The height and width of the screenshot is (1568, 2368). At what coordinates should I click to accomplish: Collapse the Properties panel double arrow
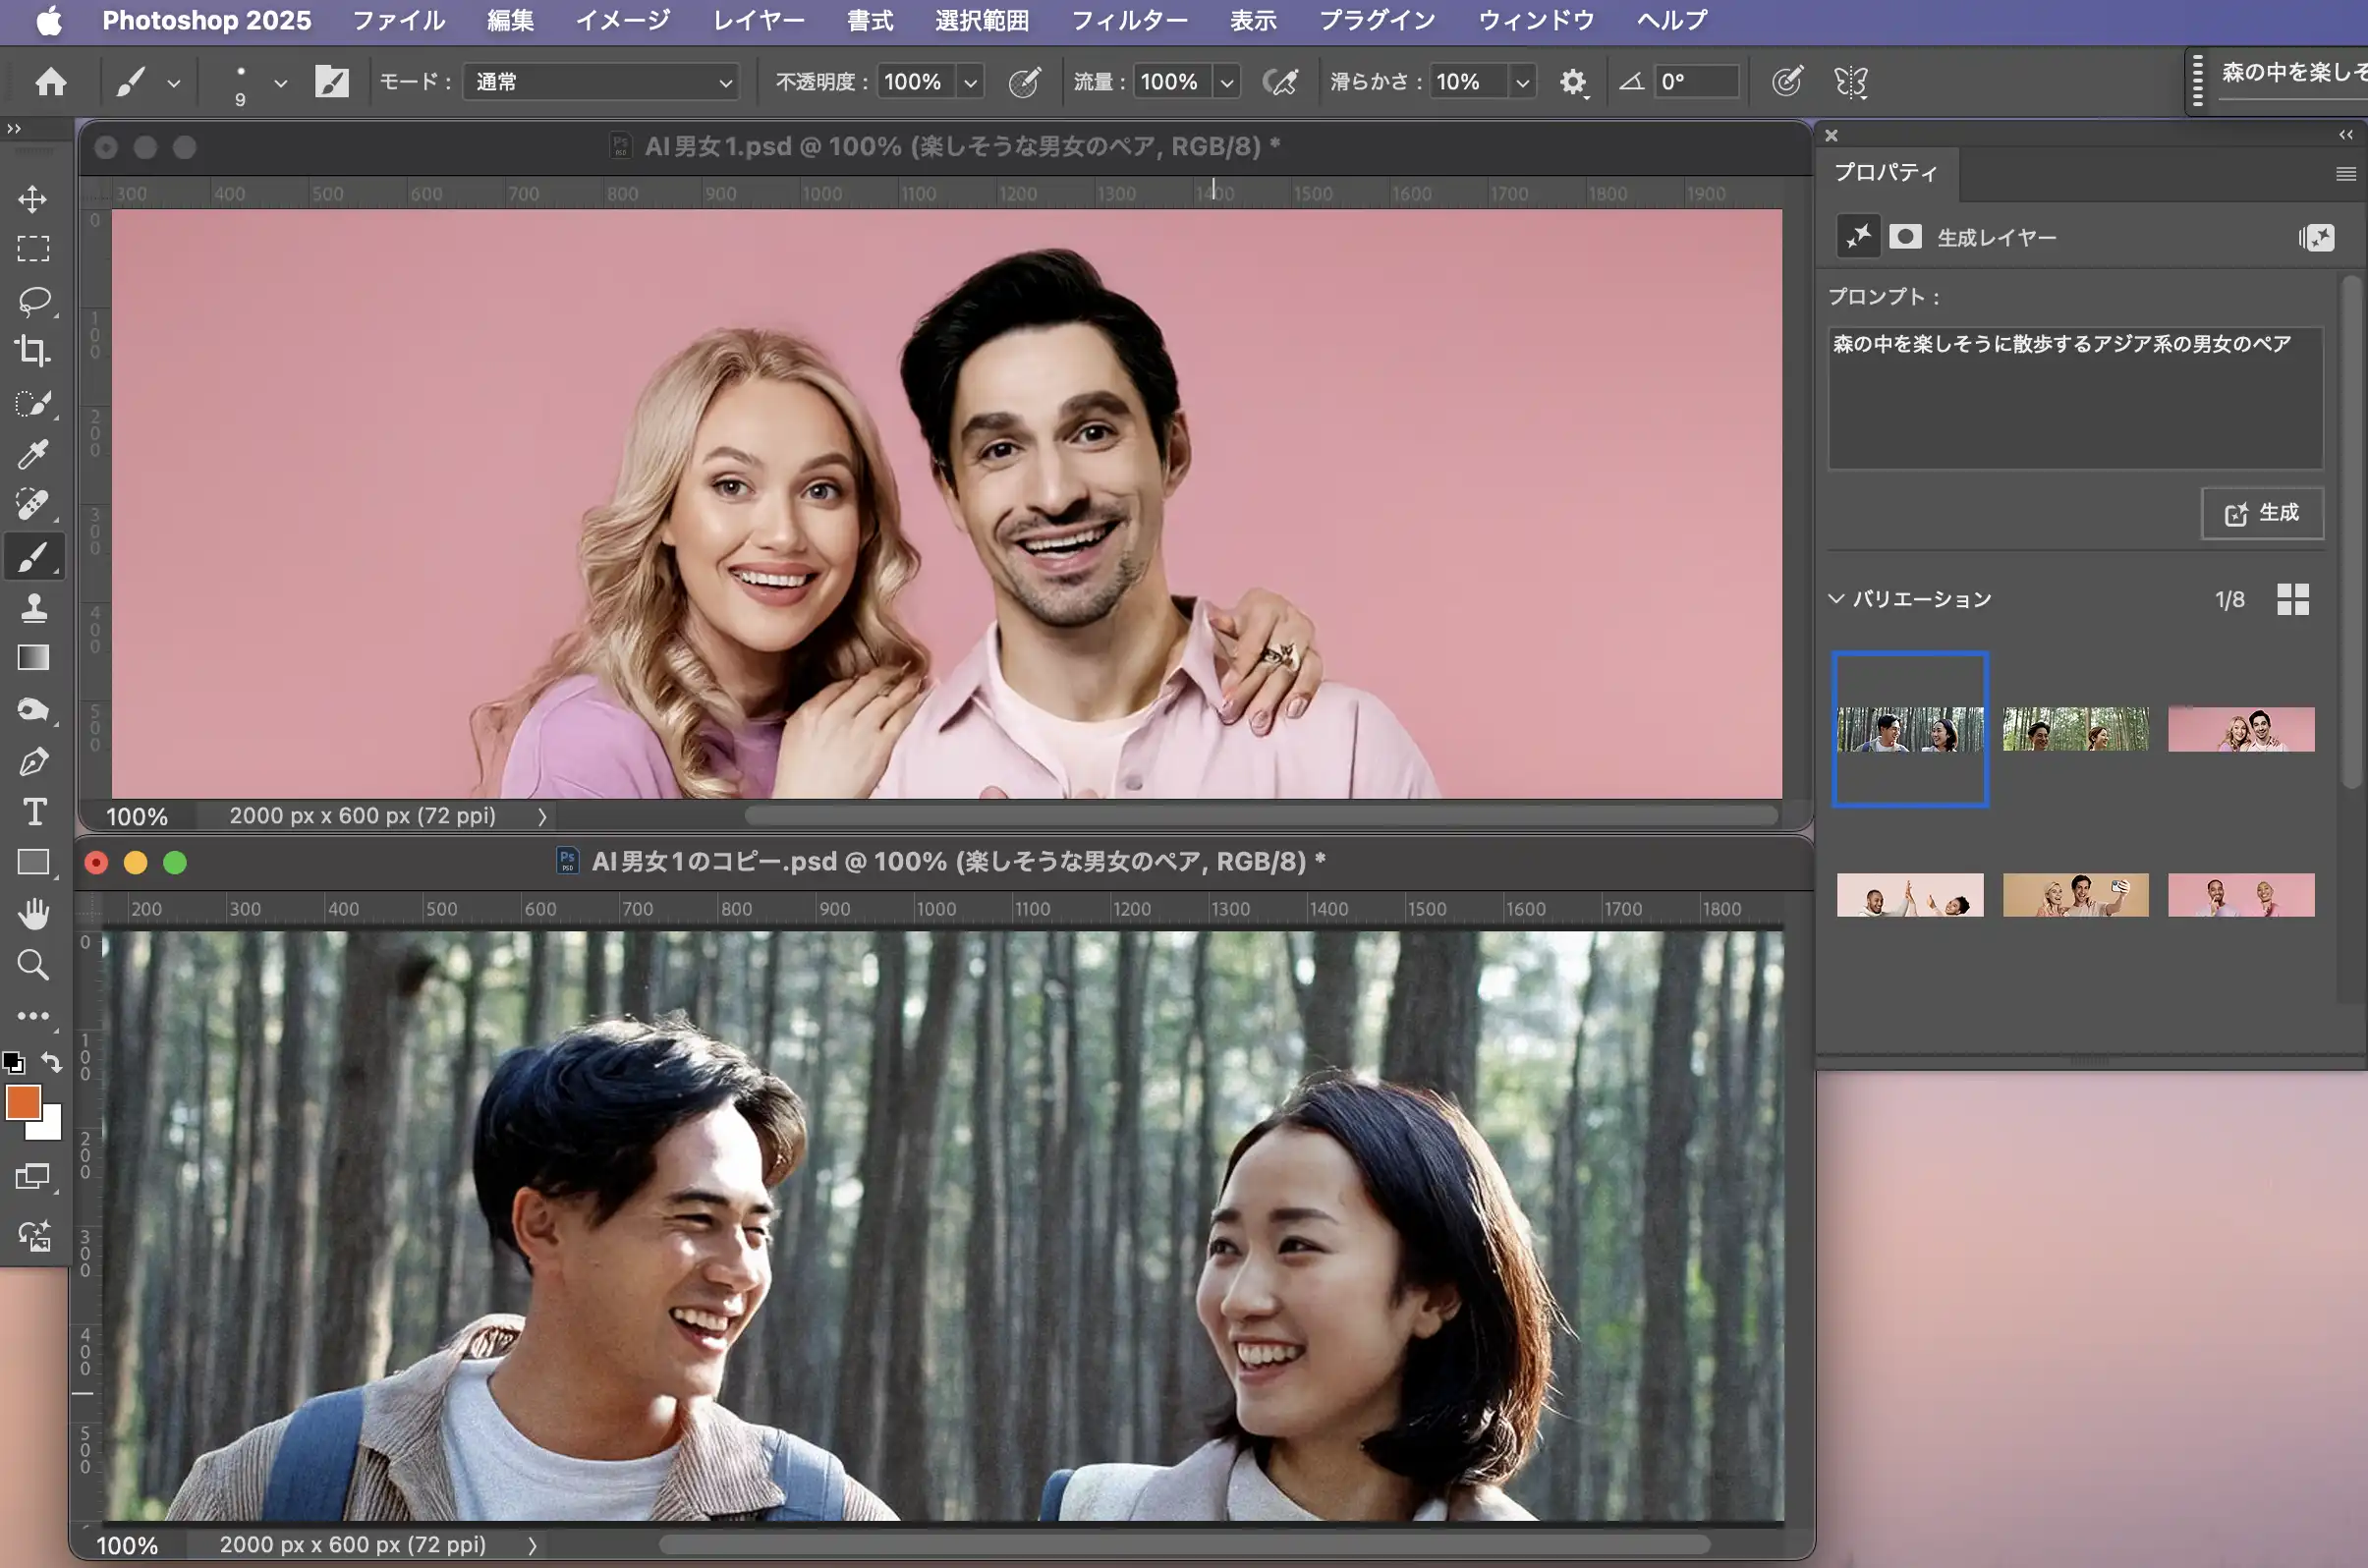point(2346,135)
